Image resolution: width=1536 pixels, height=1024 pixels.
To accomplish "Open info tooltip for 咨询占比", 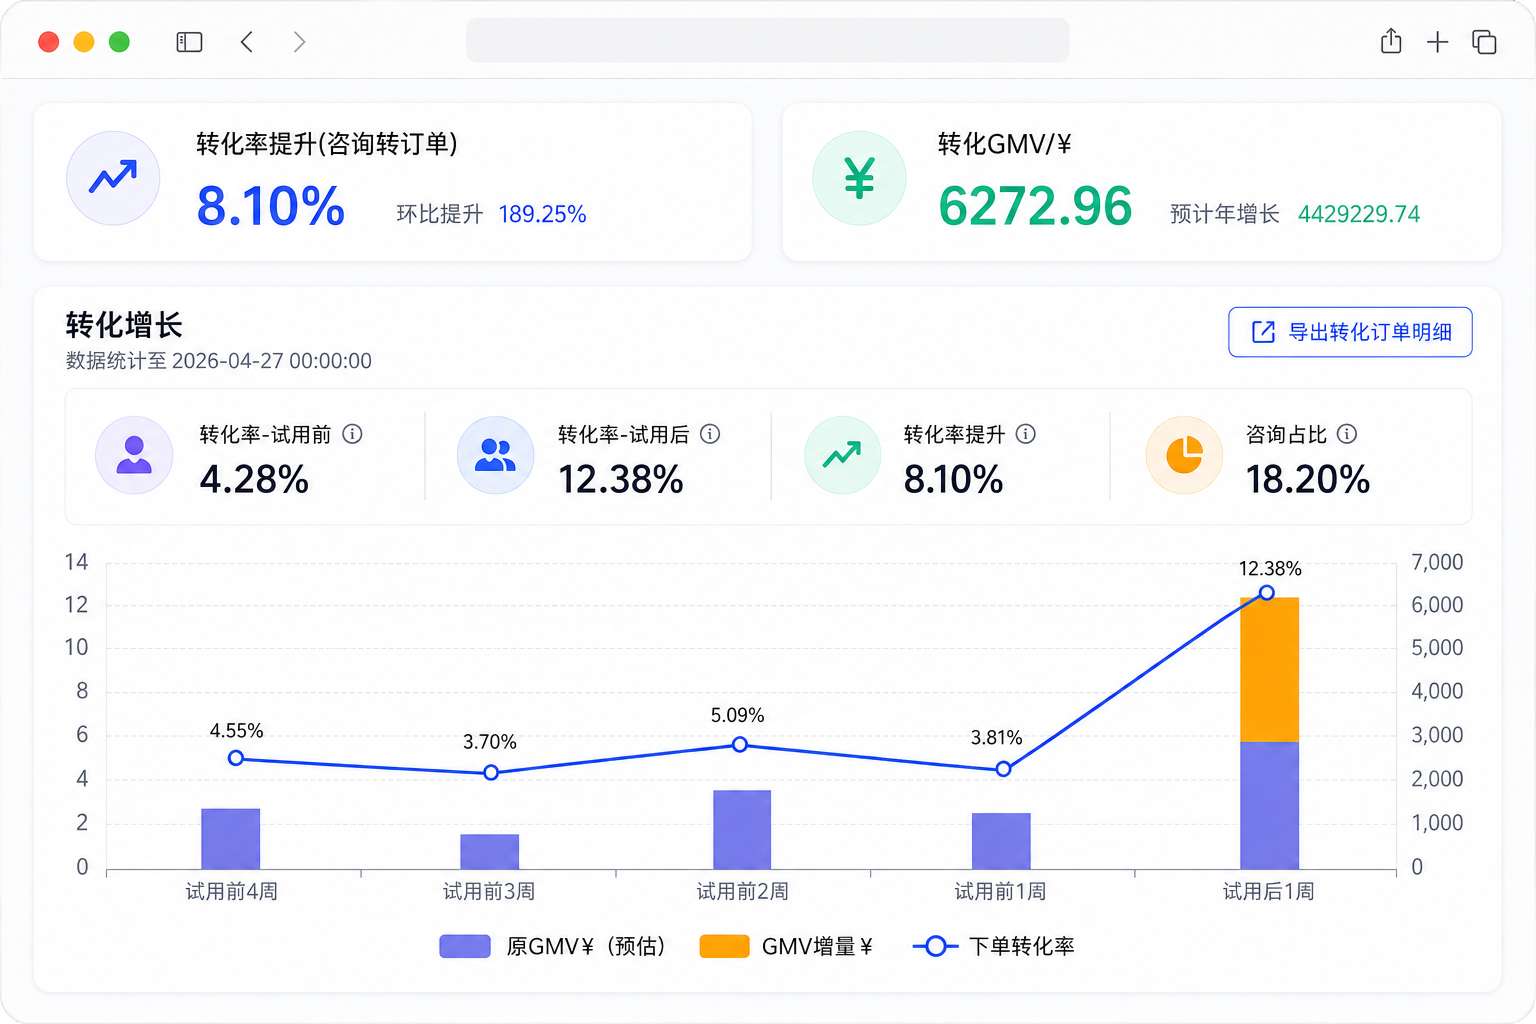I will pyautogui.click(x=1347, y=434).
